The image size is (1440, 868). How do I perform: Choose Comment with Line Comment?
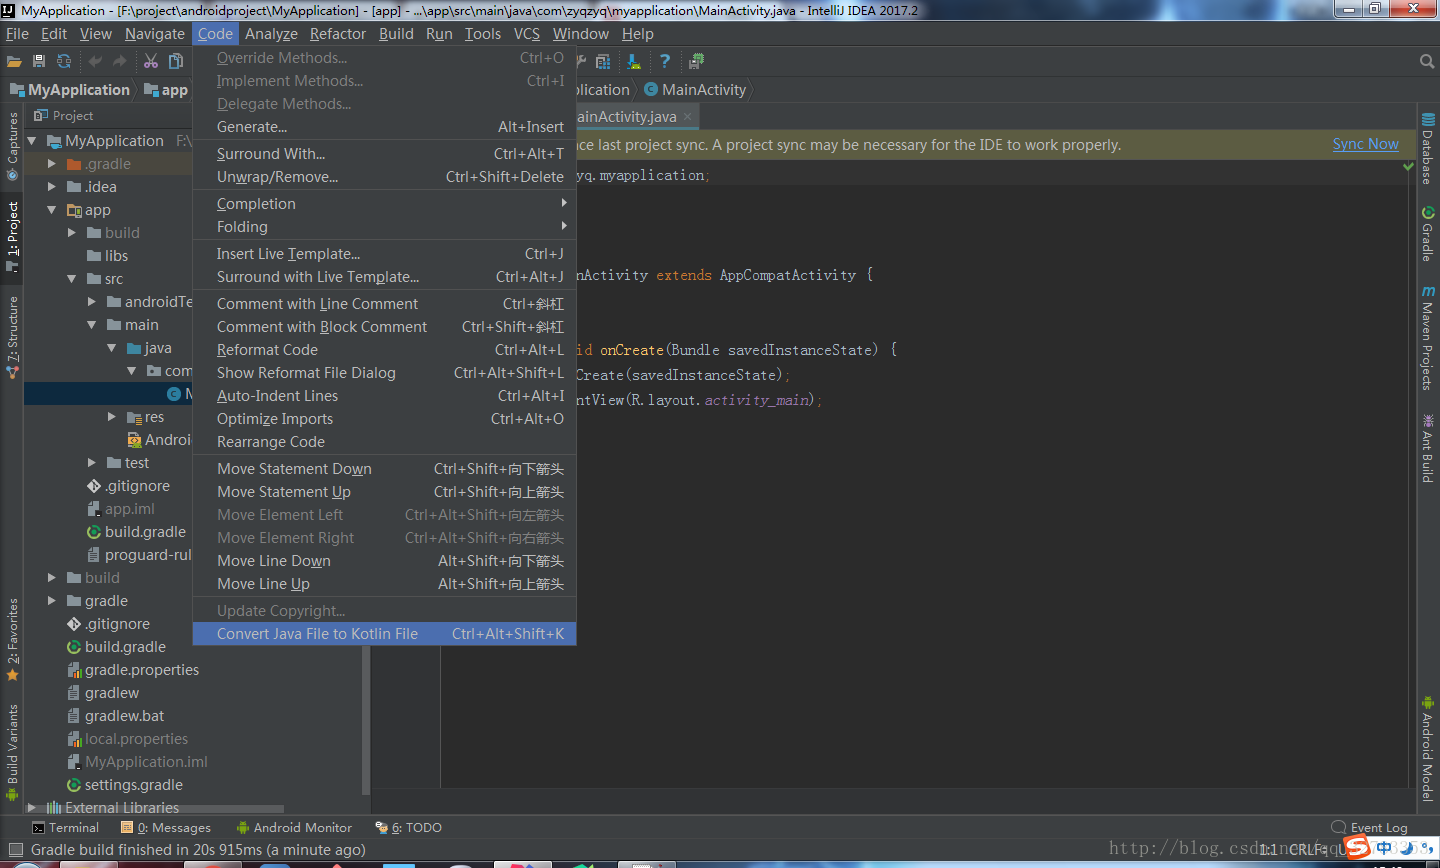pos(384,304)
